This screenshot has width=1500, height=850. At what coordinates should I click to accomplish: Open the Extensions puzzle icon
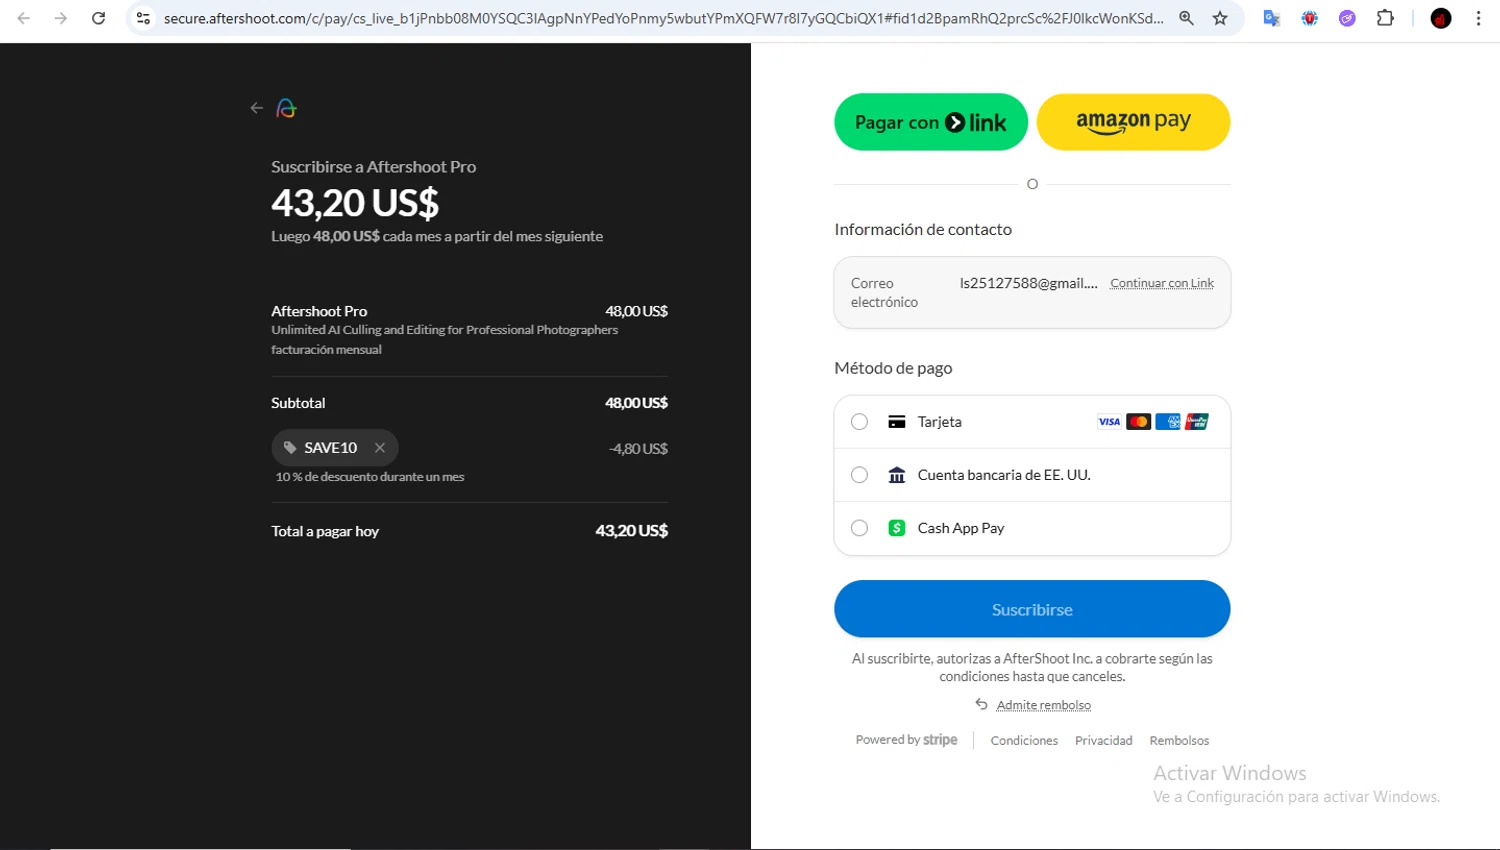[1385, 18]
